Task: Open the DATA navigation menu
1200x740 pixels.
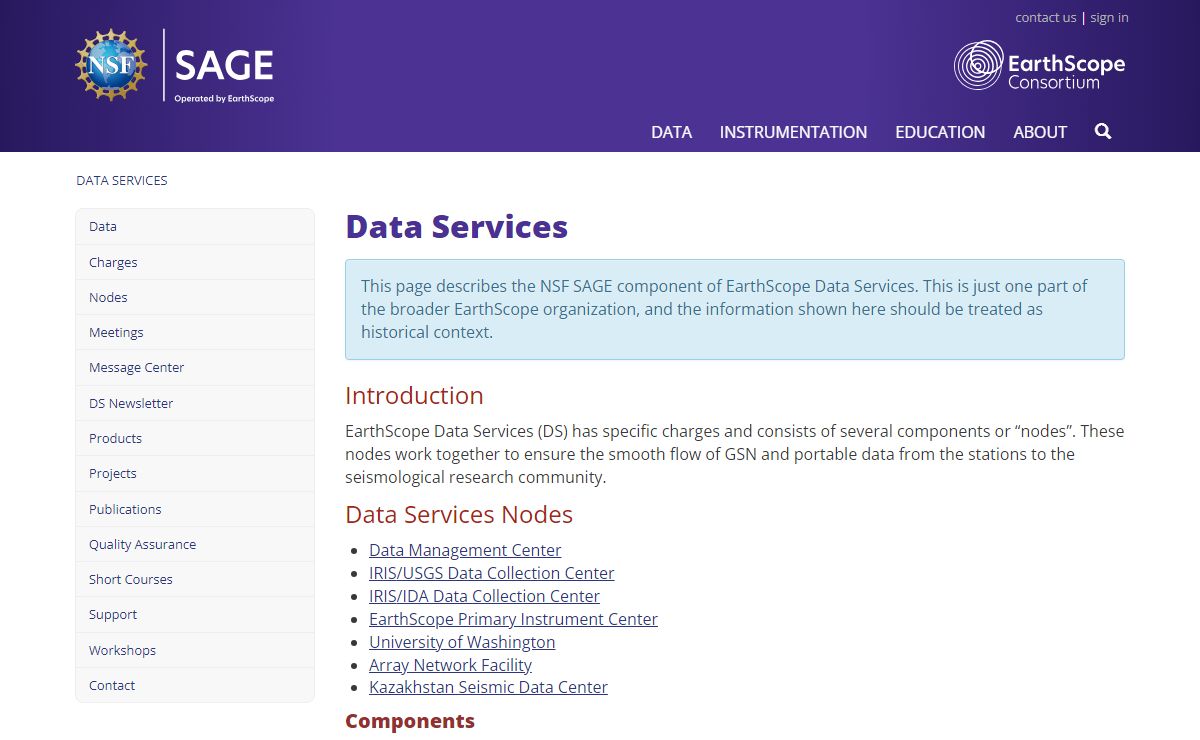Action: [x=671, y=132]
